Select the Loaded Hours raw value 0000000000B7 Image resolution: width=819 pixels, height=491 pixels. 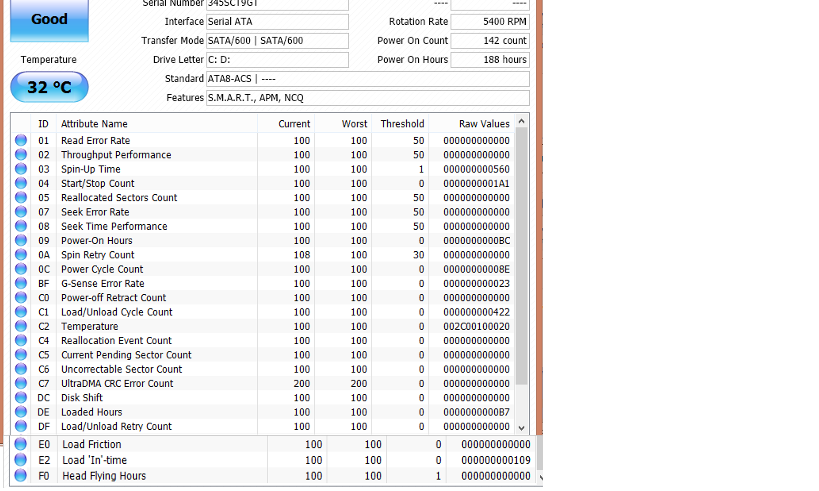tap(476, 412)
